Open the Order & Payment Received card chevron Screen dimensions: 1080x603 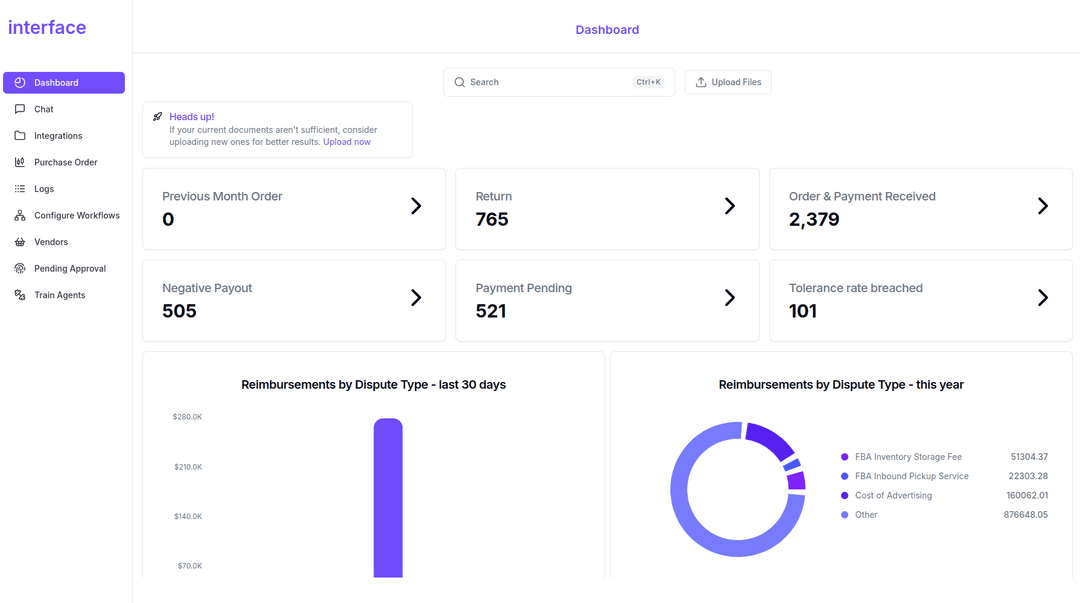coord(1043,206)
